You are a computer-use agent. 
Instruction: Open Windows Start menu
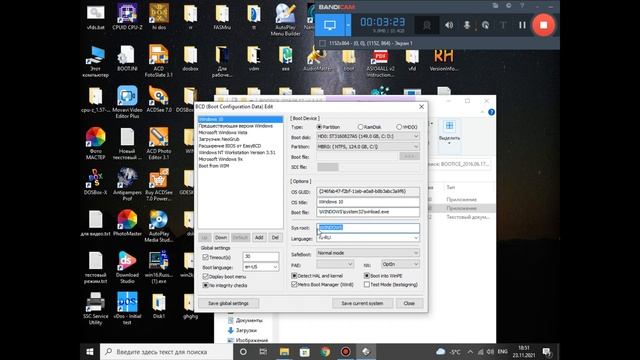coord(90,351)
